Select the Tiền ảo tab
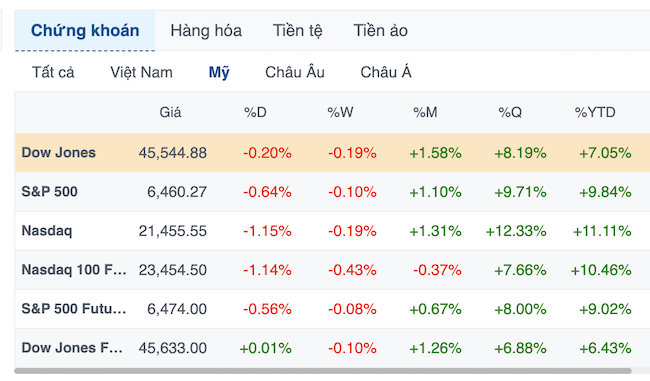This screenshot has height=381, width=650. click(380, 31)
